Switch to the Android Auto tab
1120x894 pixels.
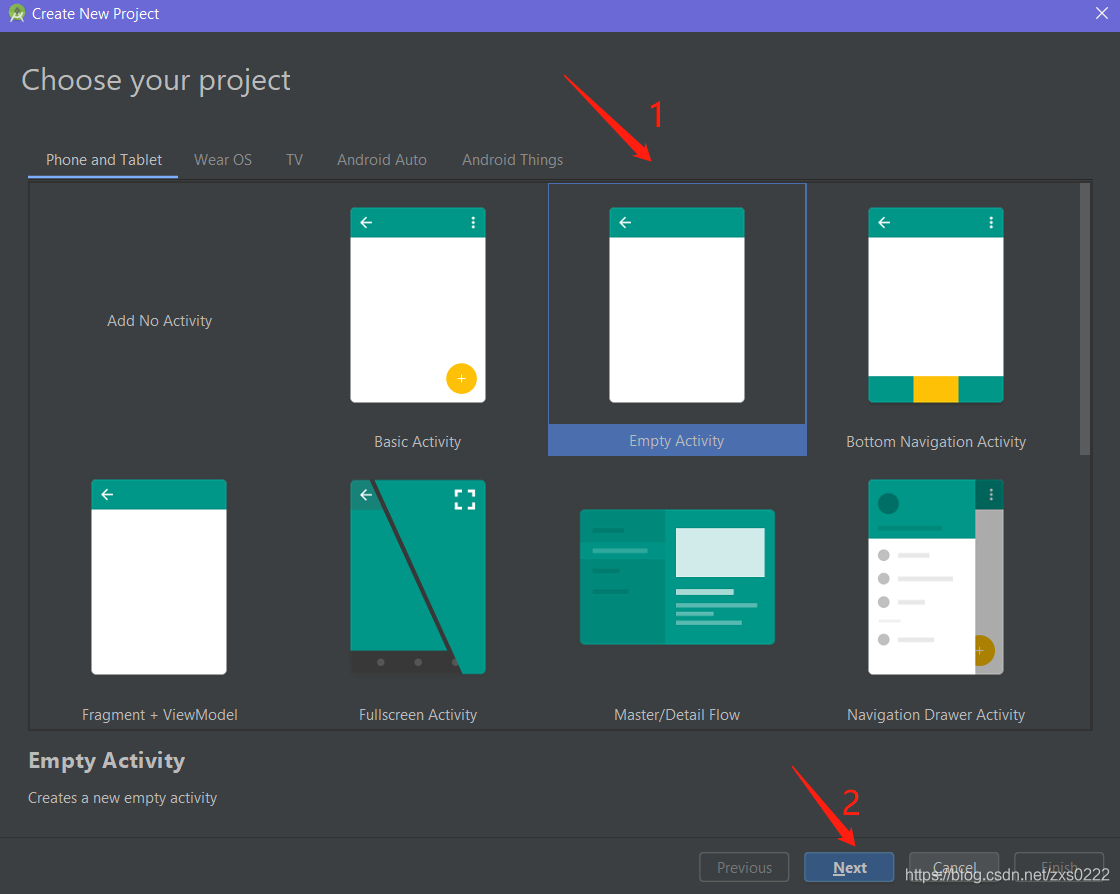point(381,159)
